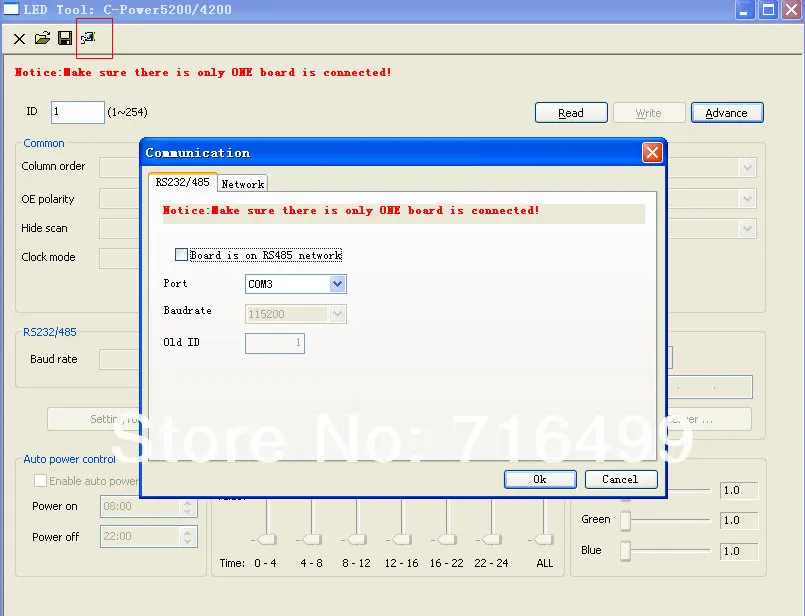This screenshot has width=805, height=616.
Task: Open communication settings toolbar icon
Action: [88, 37]
